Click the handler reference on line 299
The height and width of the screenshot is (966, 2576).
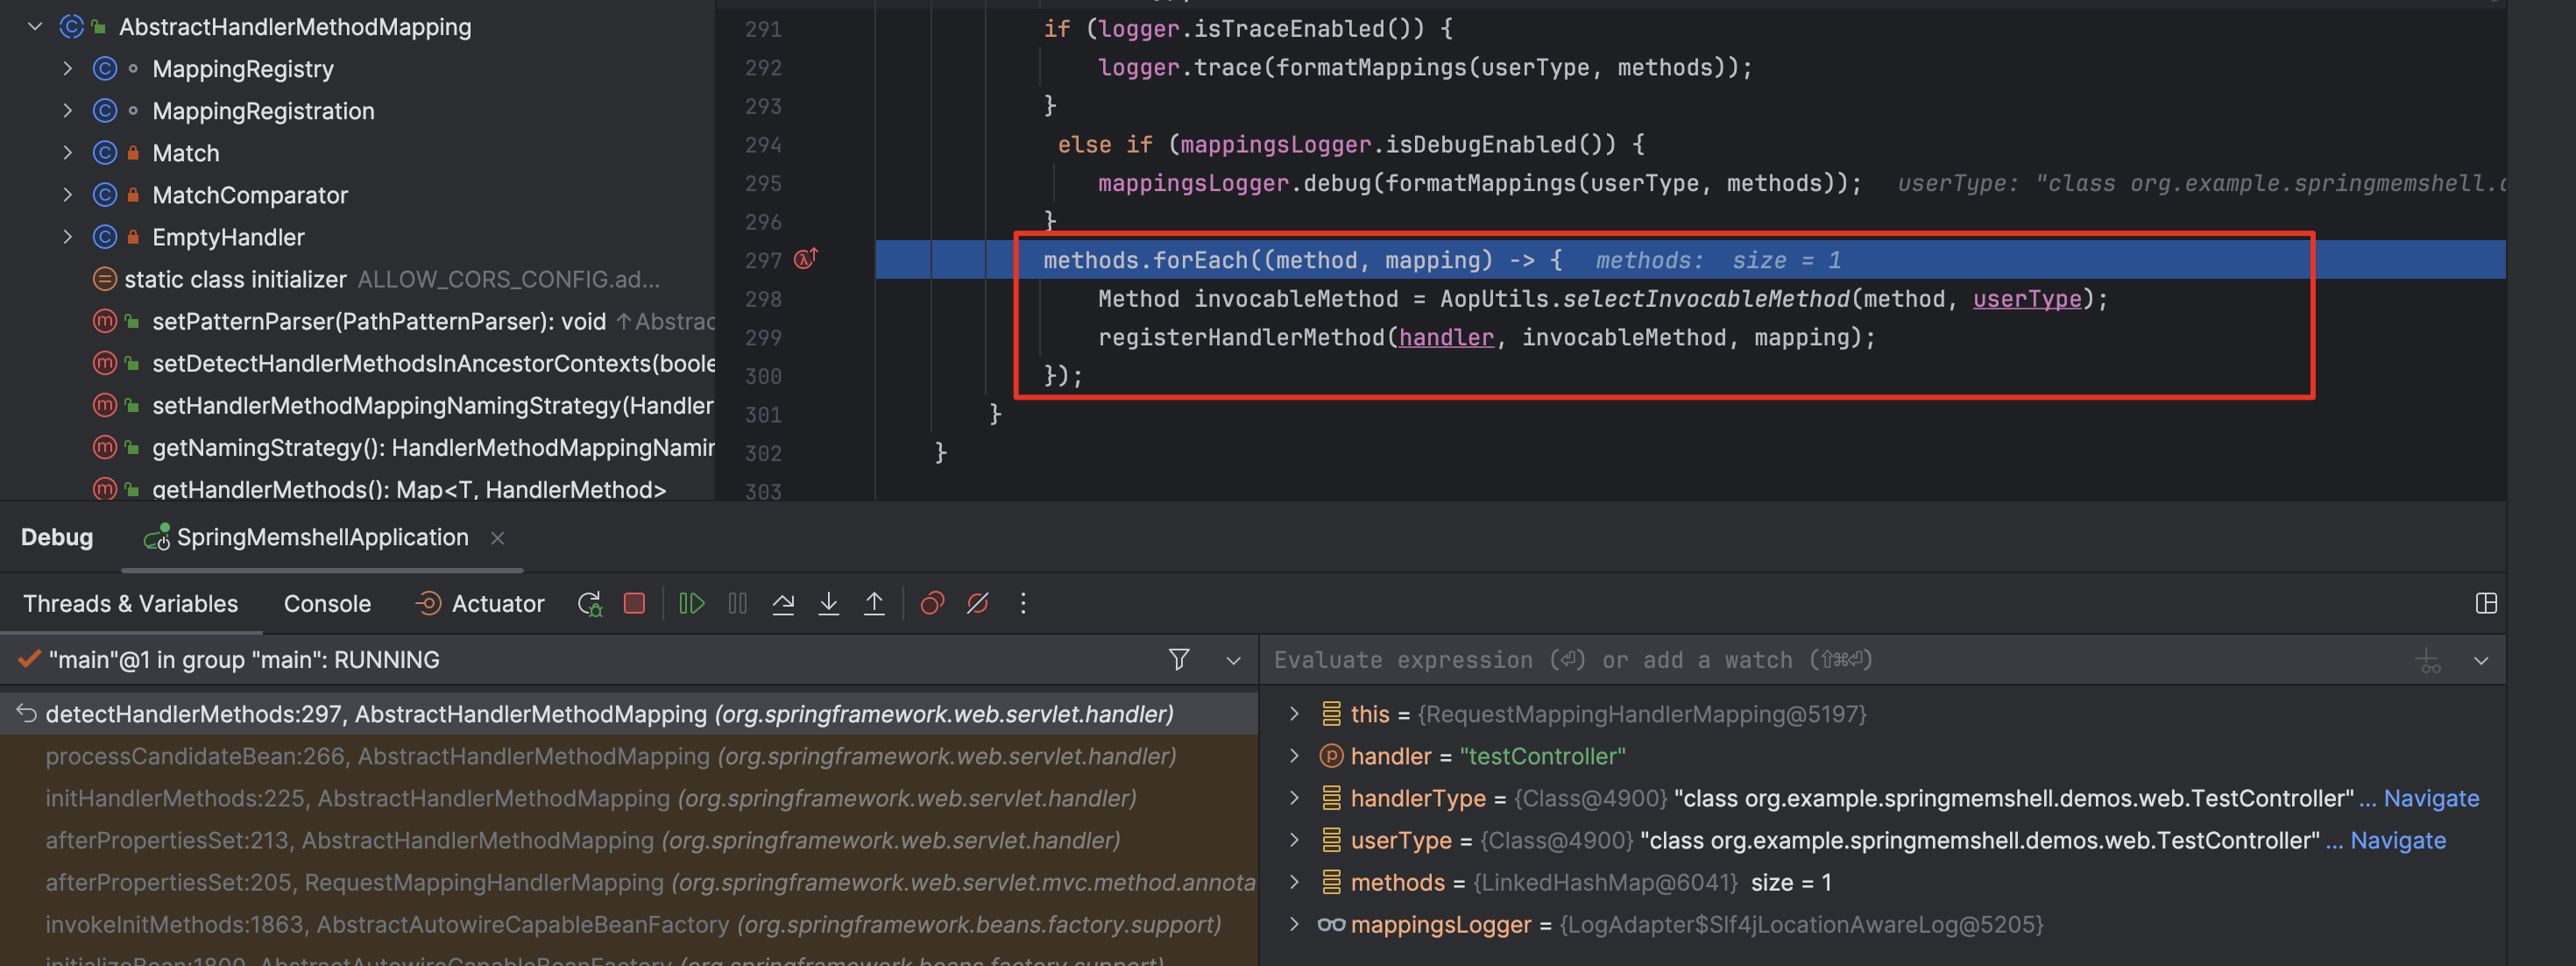[x=1445, y=338]
